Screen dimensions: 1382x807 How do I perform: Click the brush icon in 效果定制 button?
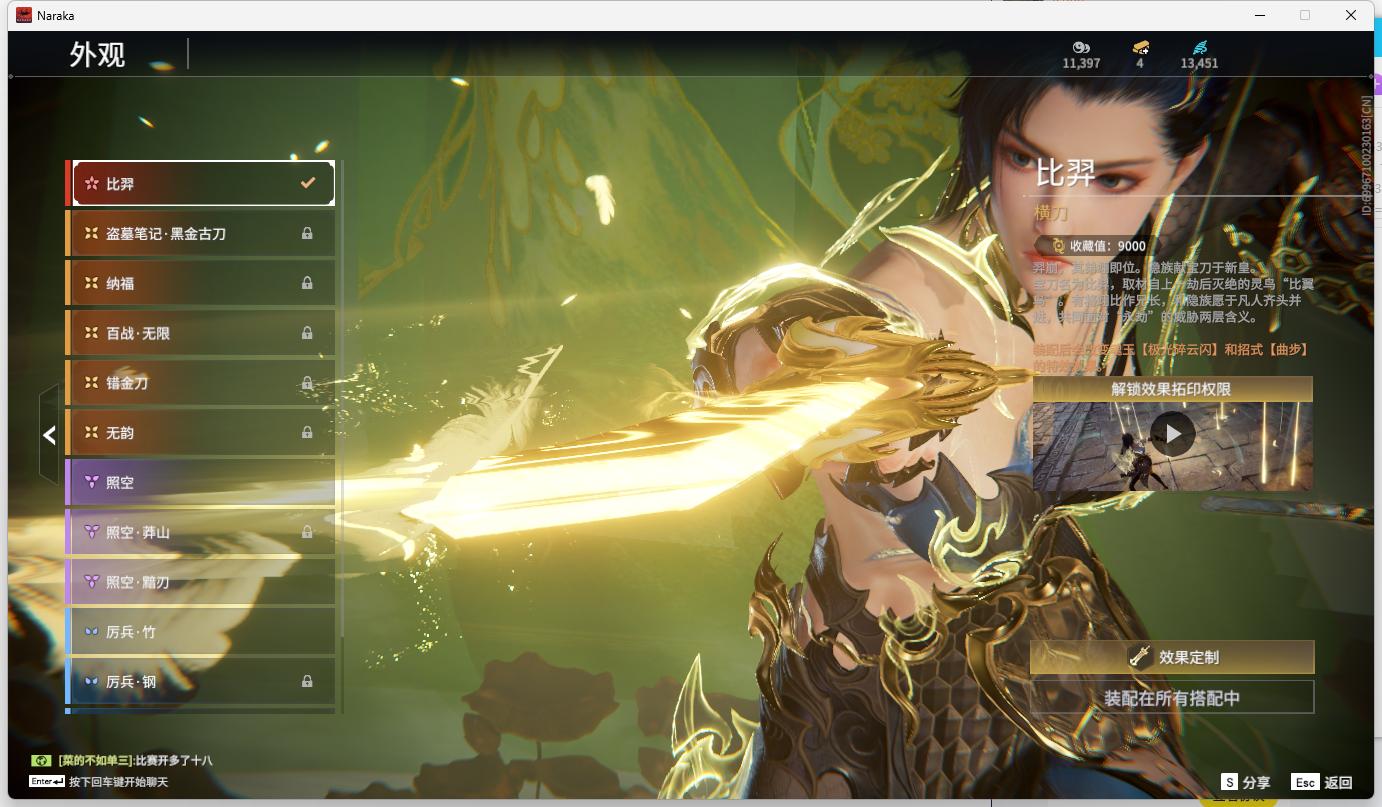pos(1140,657)
